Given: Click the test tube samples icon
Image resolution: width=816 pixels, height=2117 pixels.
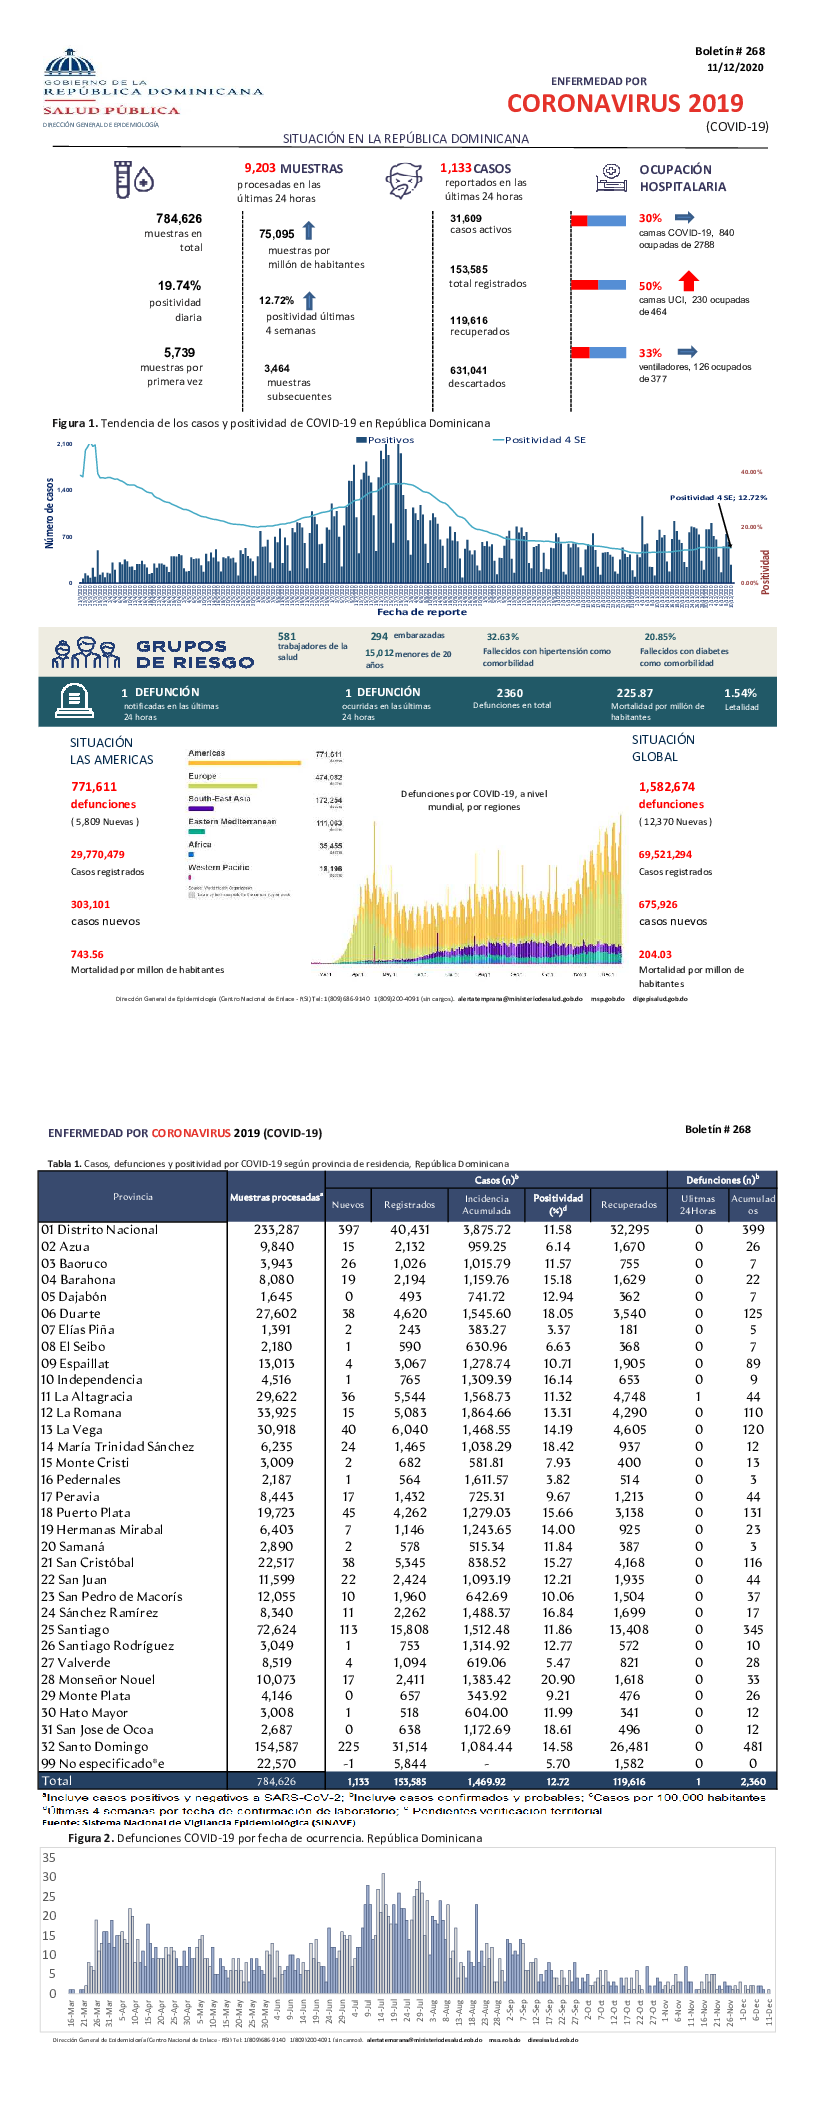Looking at the screenshot, I should [x=133, y=179].
